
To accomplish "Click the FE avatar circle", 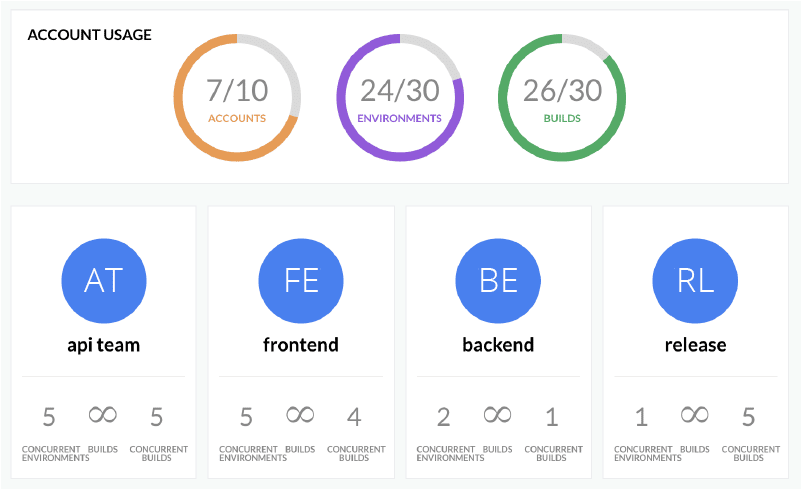I will 301,280.
